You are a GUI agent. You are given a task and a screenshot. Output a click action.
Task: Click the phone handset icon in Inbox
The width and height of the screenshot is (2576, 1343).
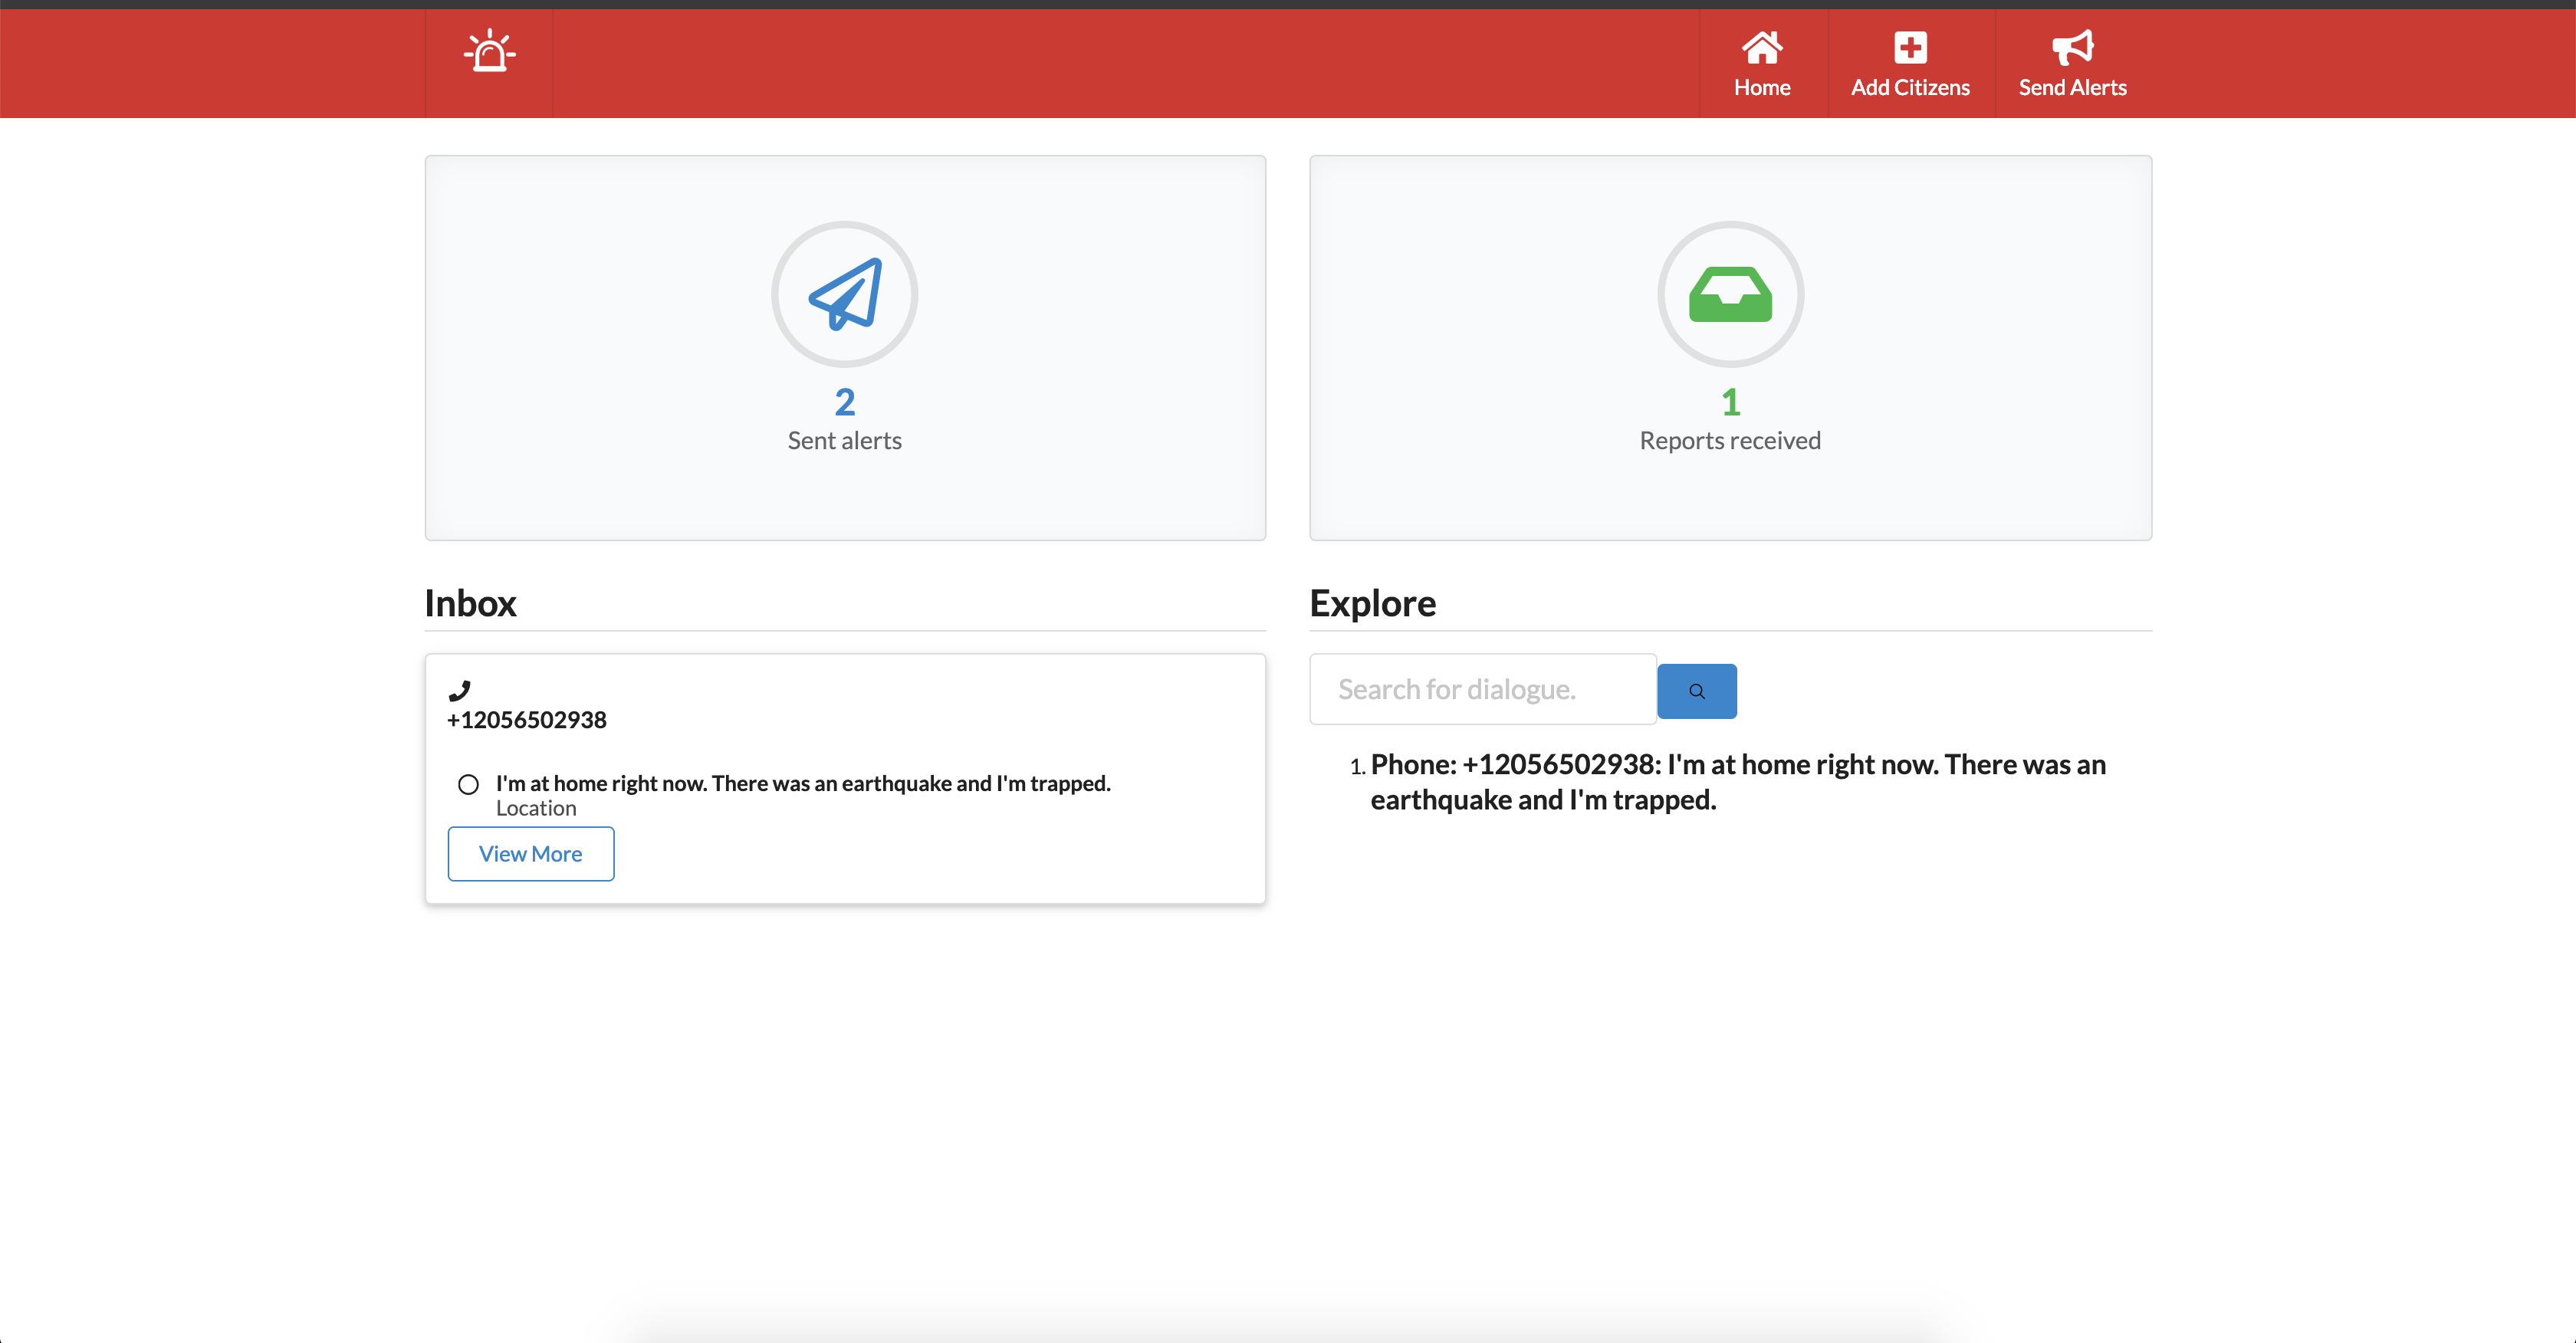point(459,690)
